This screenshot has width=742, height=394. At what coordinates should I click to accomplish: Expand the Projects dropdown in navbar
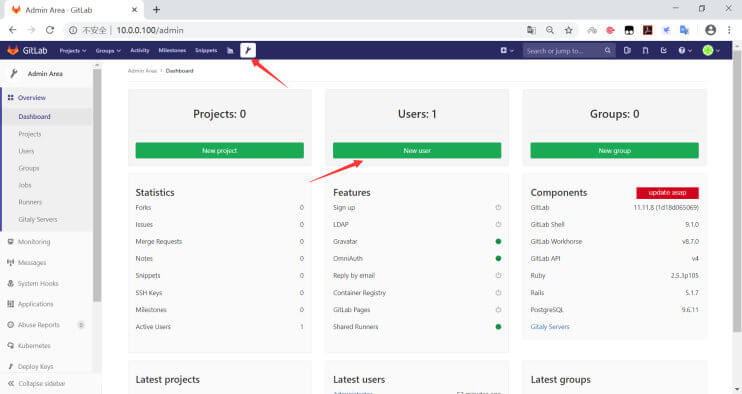coord(73,51)
